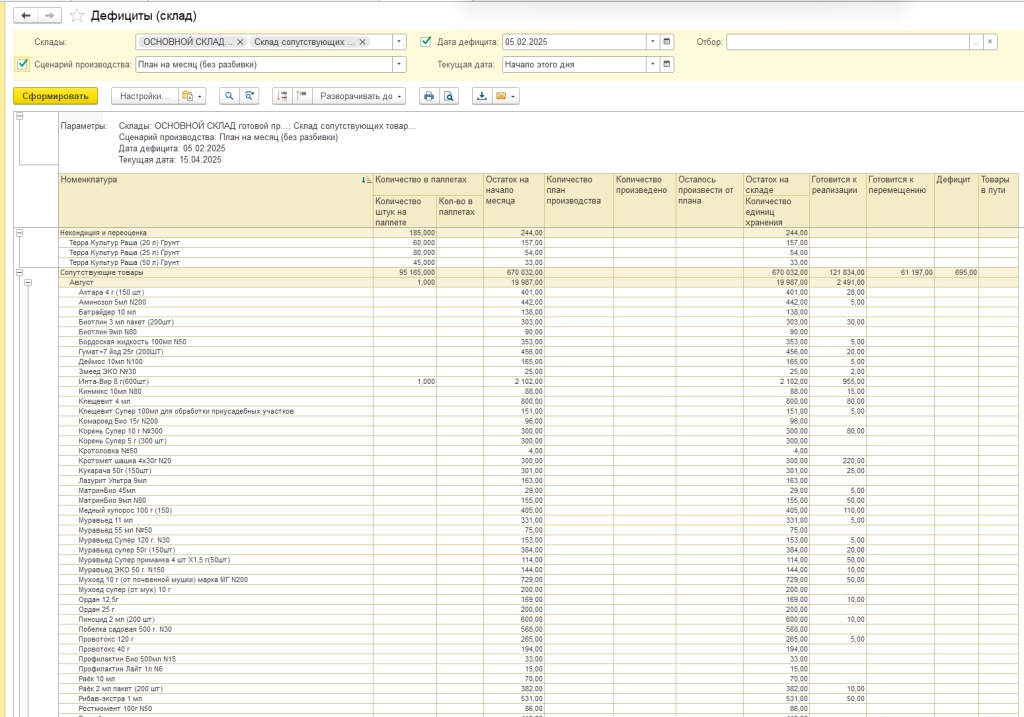This screenshot has width=1024, height=717.
Task: Remove ОСНОВНОЙ СКЛАД tag from Склады filter
Action: pos(240,42)
